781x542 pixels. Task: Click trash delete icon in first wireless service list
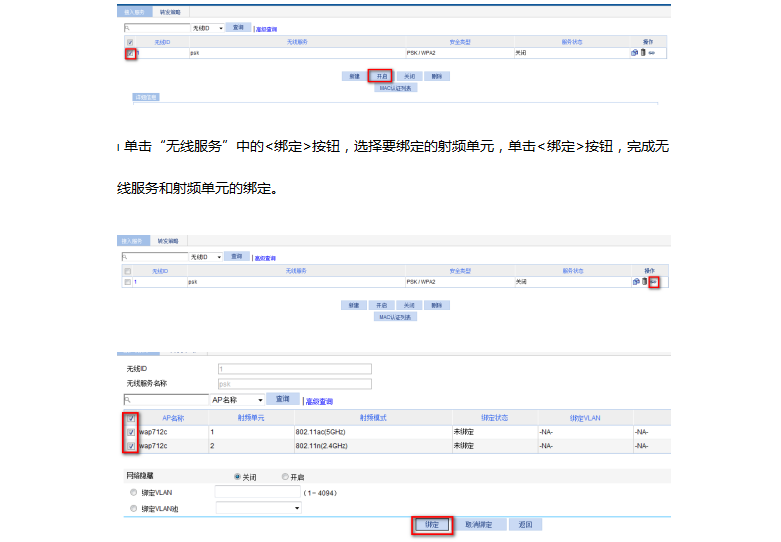(x=643, y=52)
